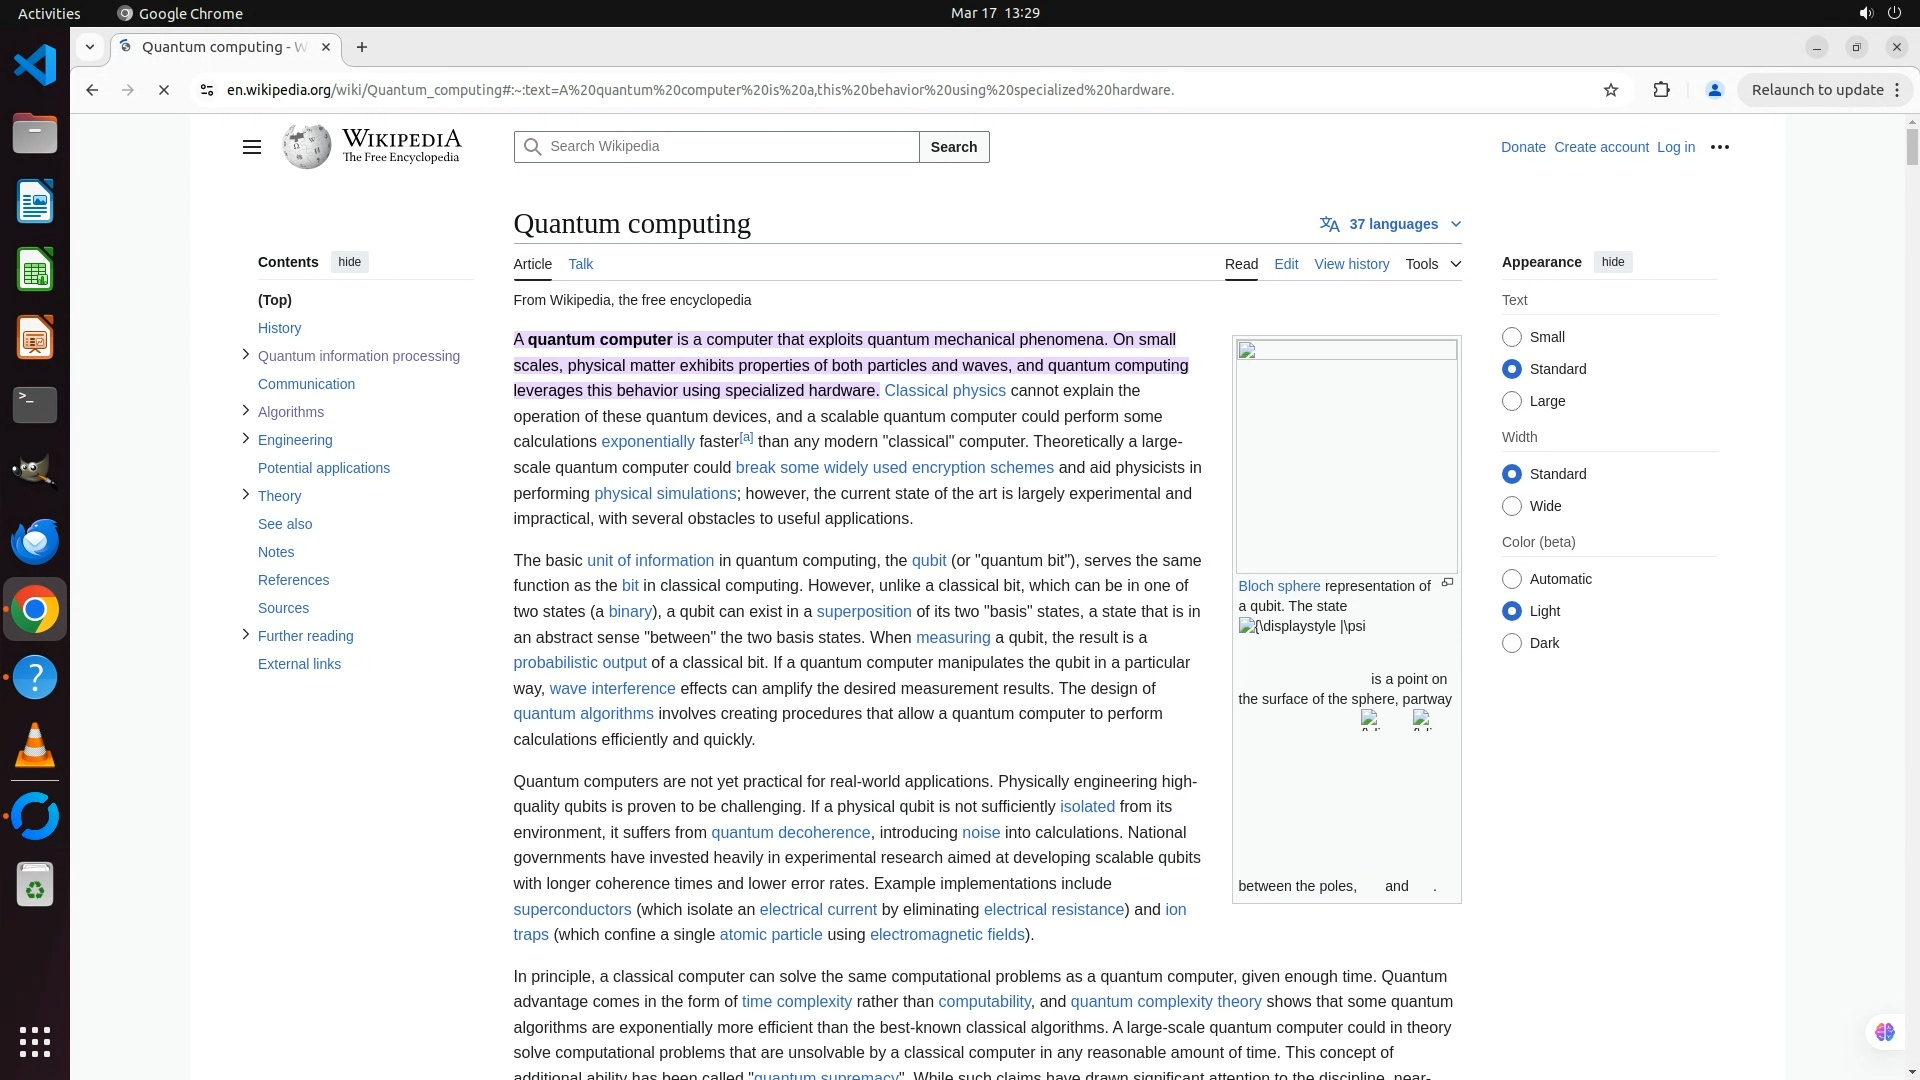Open the Tools dropdown menu
Viewport: 1920px width, 1080px height.
(1432, 264)
